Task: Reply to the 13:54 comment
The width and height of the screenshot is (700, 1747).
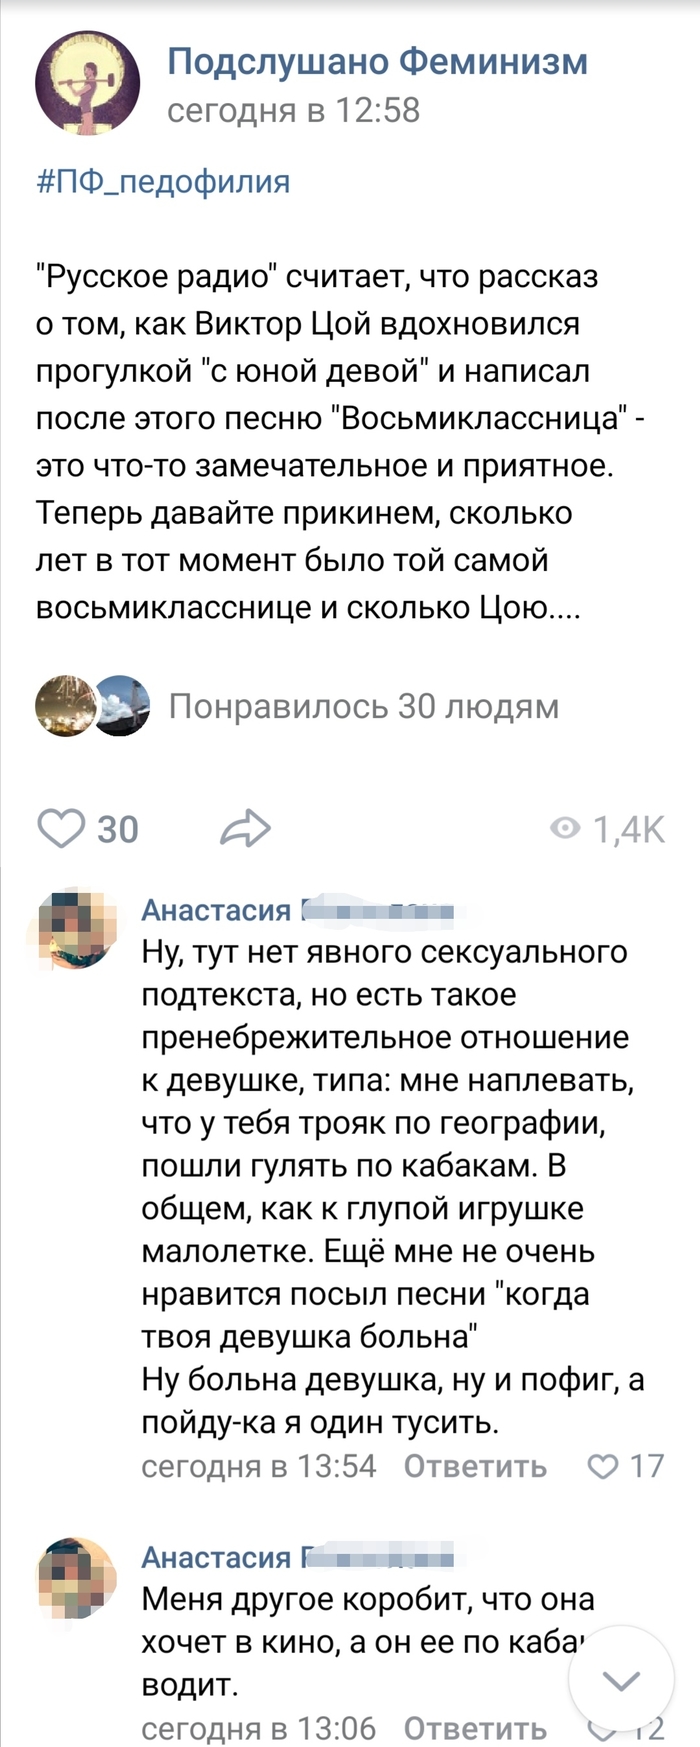Action: (475, 1466)
